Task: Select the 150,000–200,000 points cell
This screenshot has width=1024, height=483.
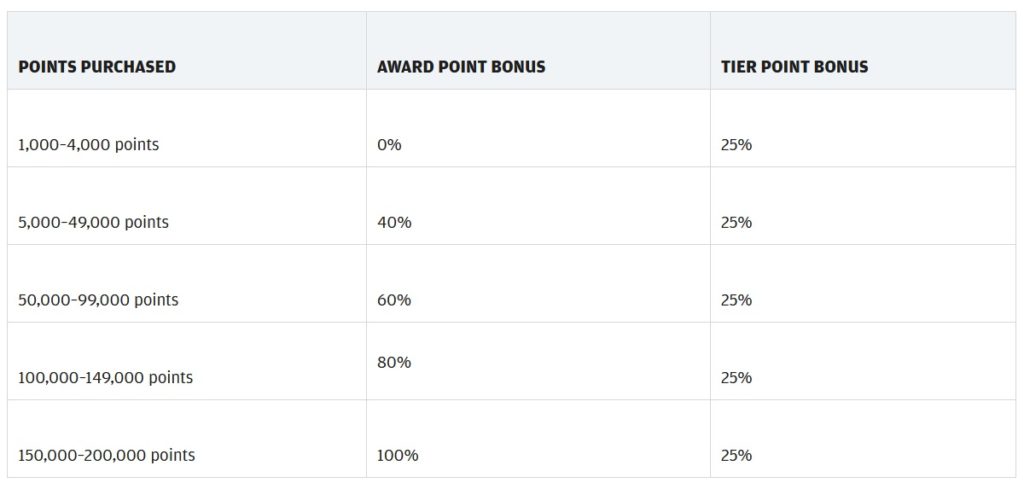Action: (x=106, y=456)
